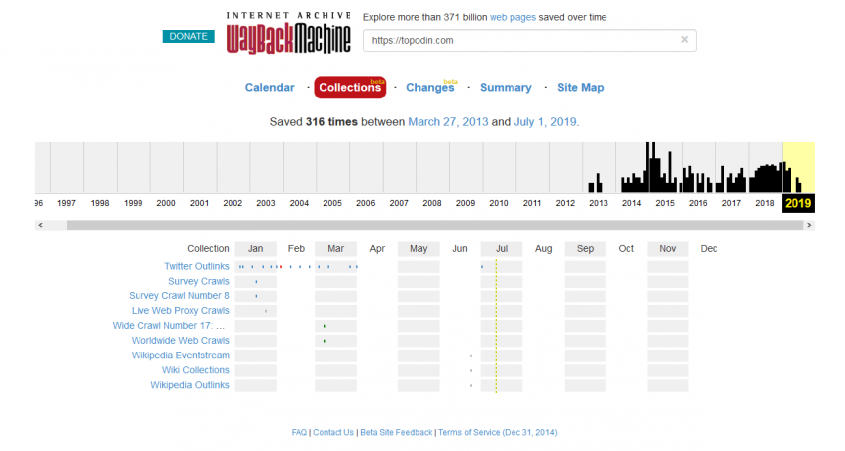Viewport: 845px width, 451px height.
Task: Go to the Summary tab
Action: [x=505, y=88]
